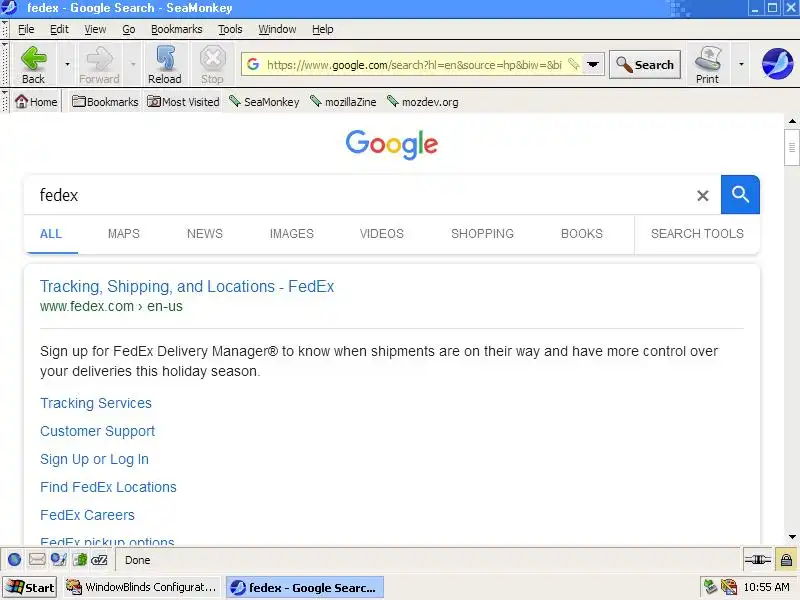This screenshot has height=600, width=800.
Task: Open Address Book icon in status bar
Action: click(80, 560)
